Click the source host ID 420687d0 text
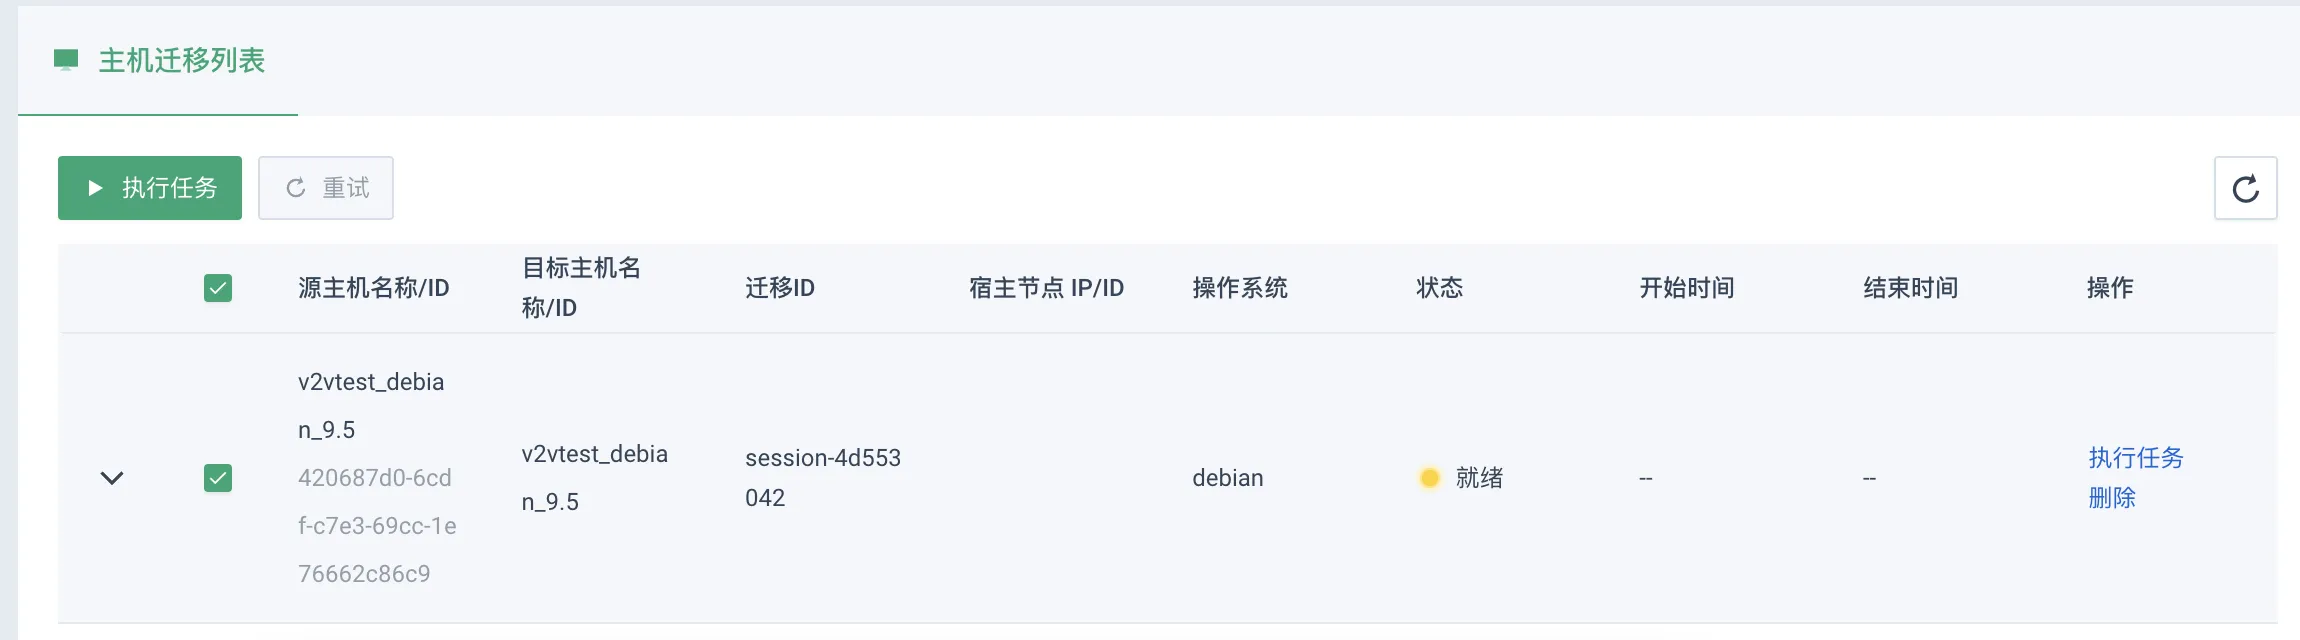 click(377, 526)
